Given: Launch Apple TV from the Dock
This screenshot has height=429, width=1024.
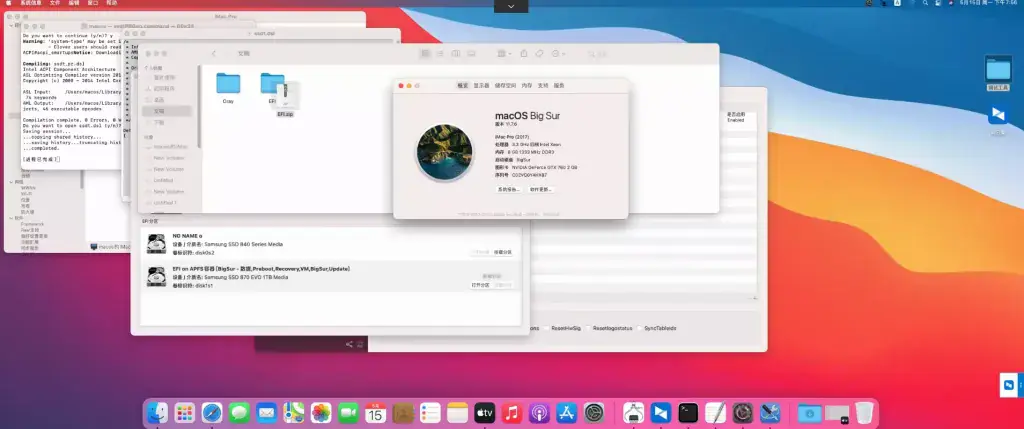Looking at the screenshot, I should 485,413.
